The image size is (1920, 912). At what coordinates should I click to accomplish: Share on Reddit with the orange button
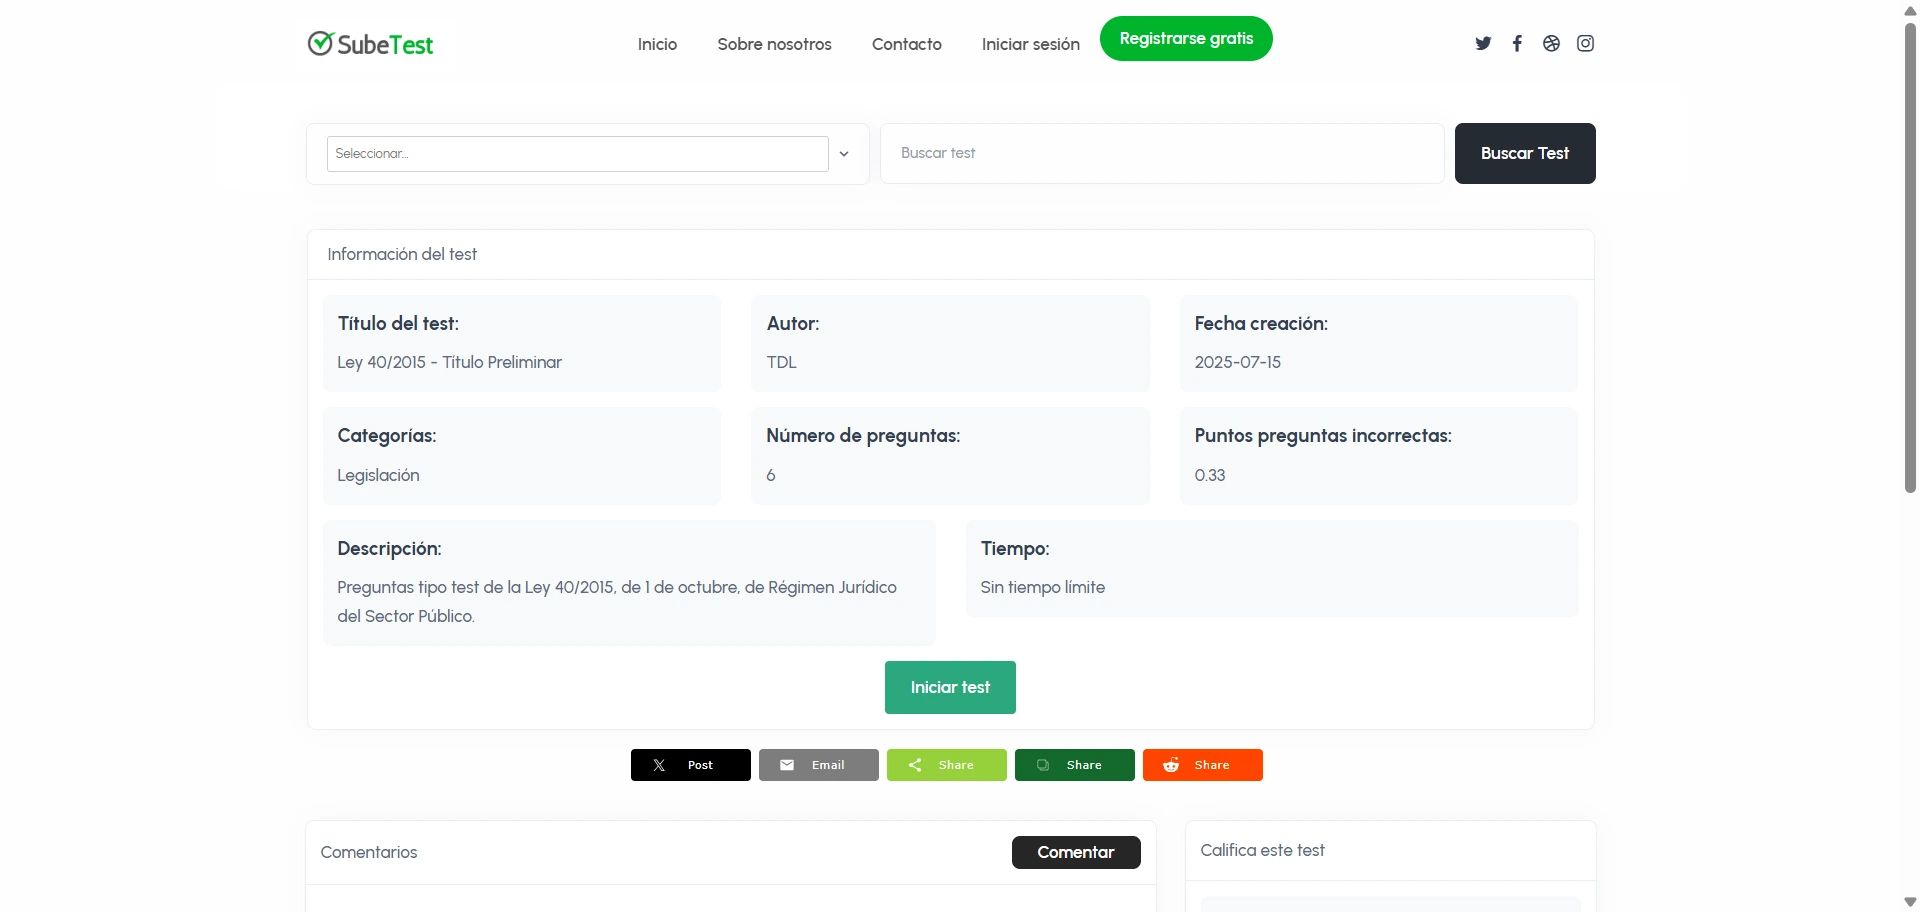[x=1202, y=765]
